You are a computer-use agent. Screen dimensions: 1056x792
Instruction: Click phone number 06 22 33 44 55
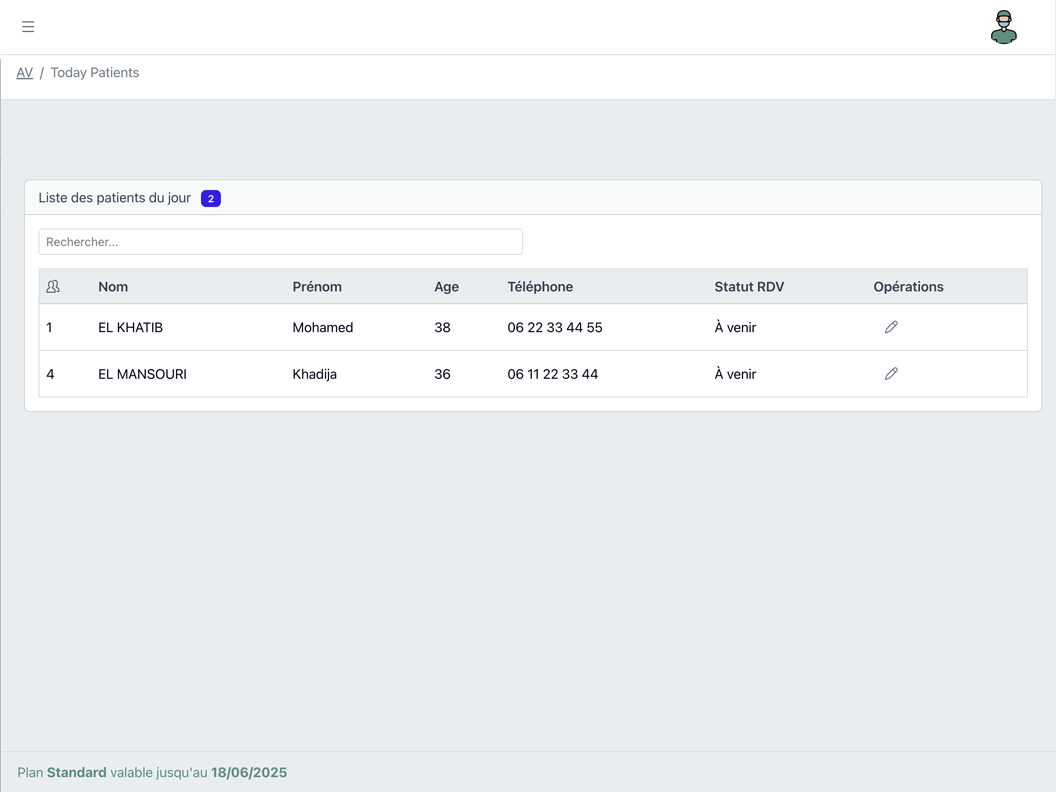pyautogui.click(x=554, y=328)
